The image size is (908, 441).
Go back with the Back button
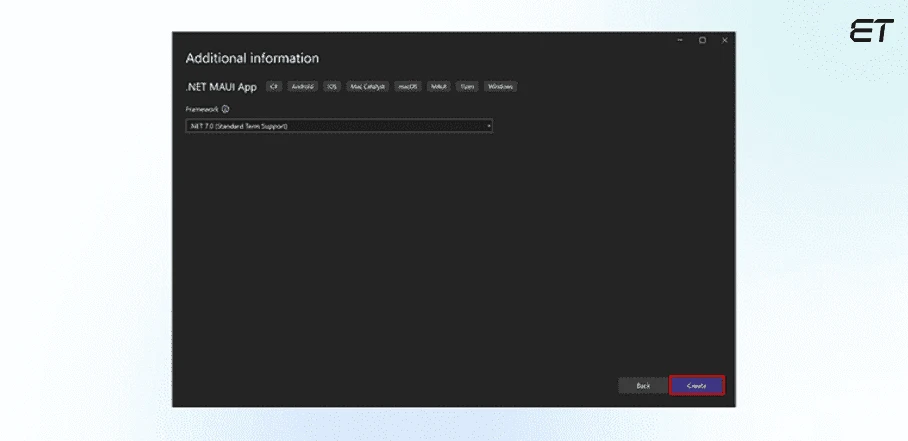(x=643, y=385)
